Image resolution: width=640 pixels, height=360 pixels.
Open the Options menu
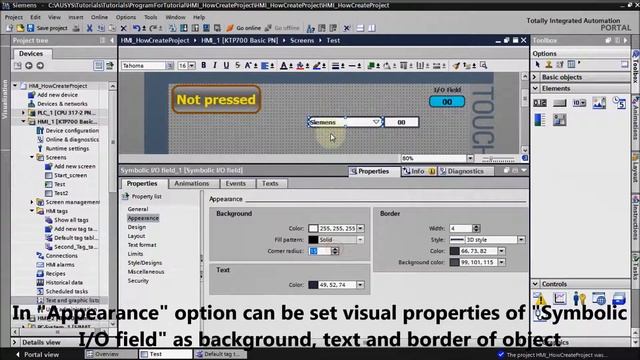pos(126,17)
